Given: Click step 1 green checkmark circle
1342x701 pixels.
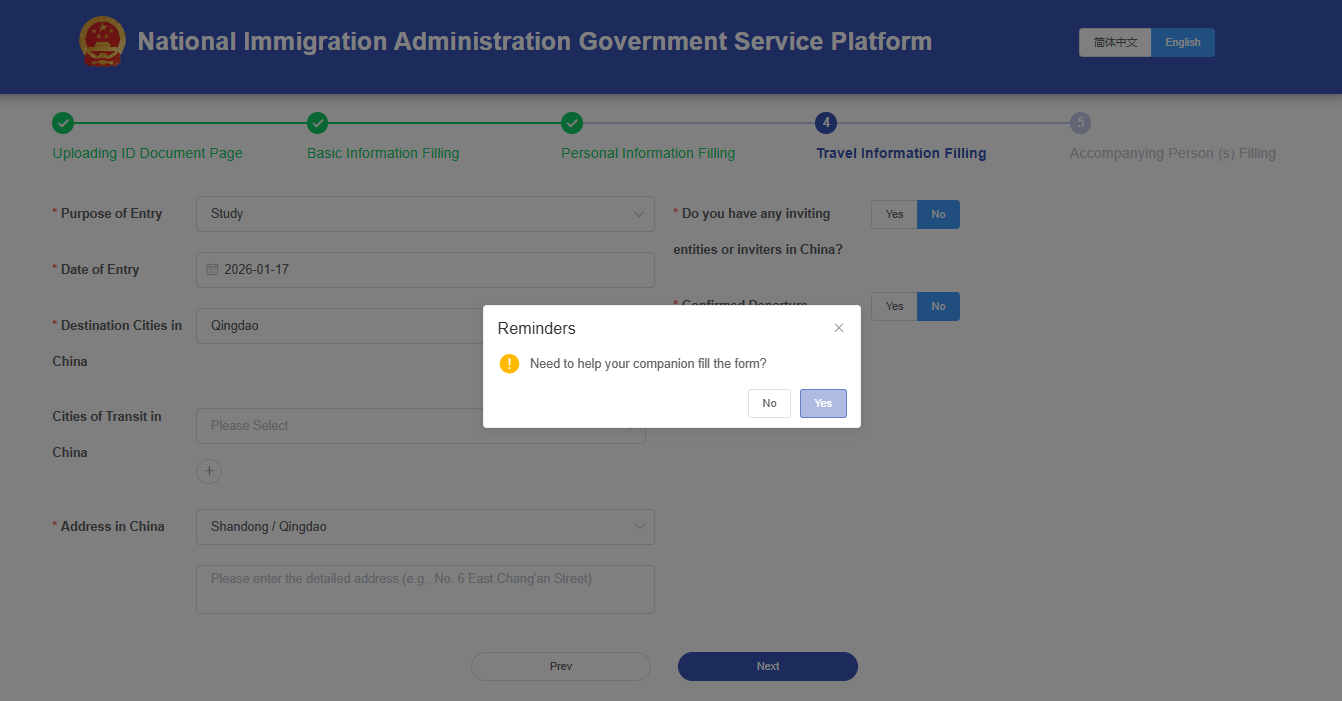Looking at the screenshot, I should click(x=63, y=123).
